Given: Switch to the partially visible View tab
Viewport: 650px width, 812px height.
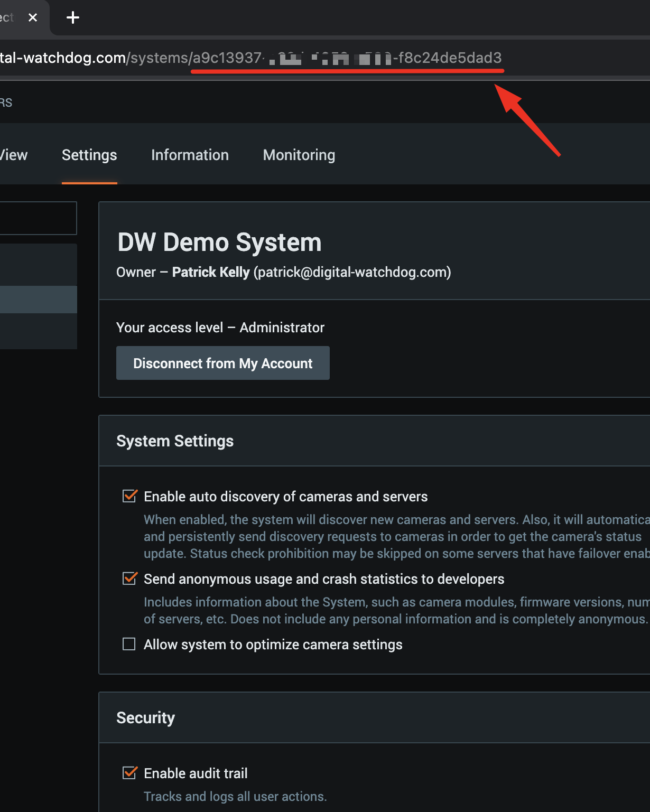Looking at the screenshot, I should point(13,155).
